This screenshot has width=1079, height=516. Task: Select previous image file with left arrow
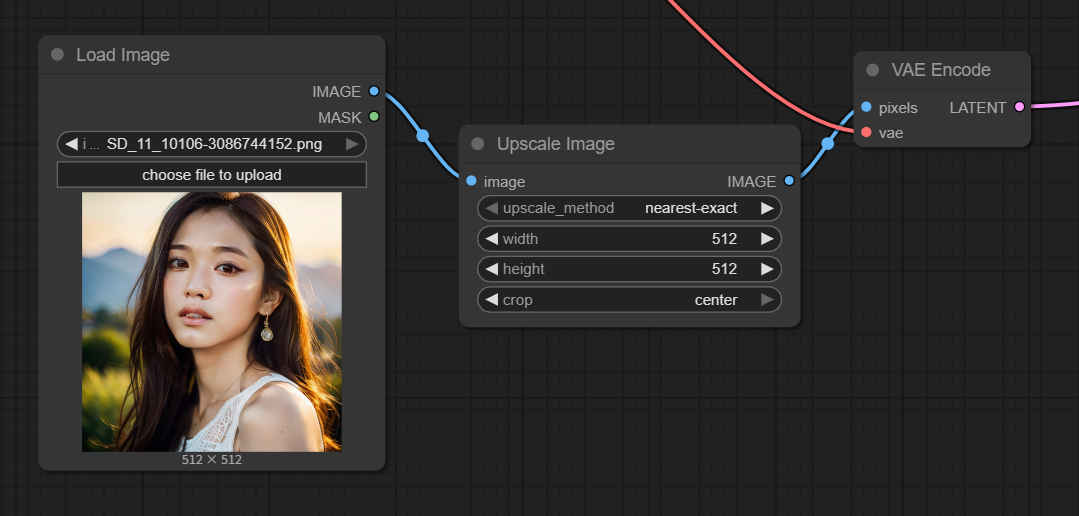click(71, 144)
